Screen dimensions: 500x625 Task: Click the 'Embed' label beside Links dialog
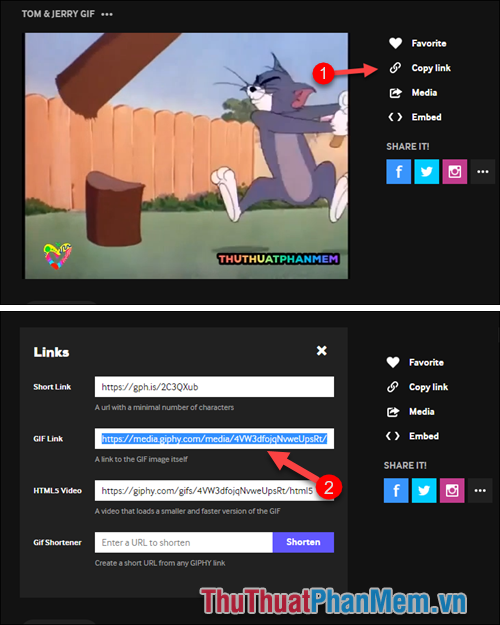[424, 436]
